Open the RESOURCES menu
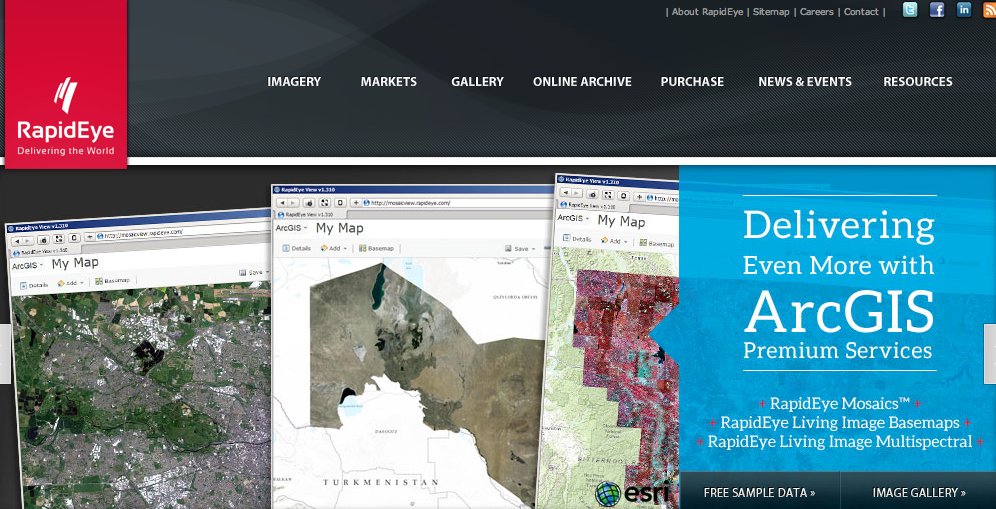 click(918, 81)
